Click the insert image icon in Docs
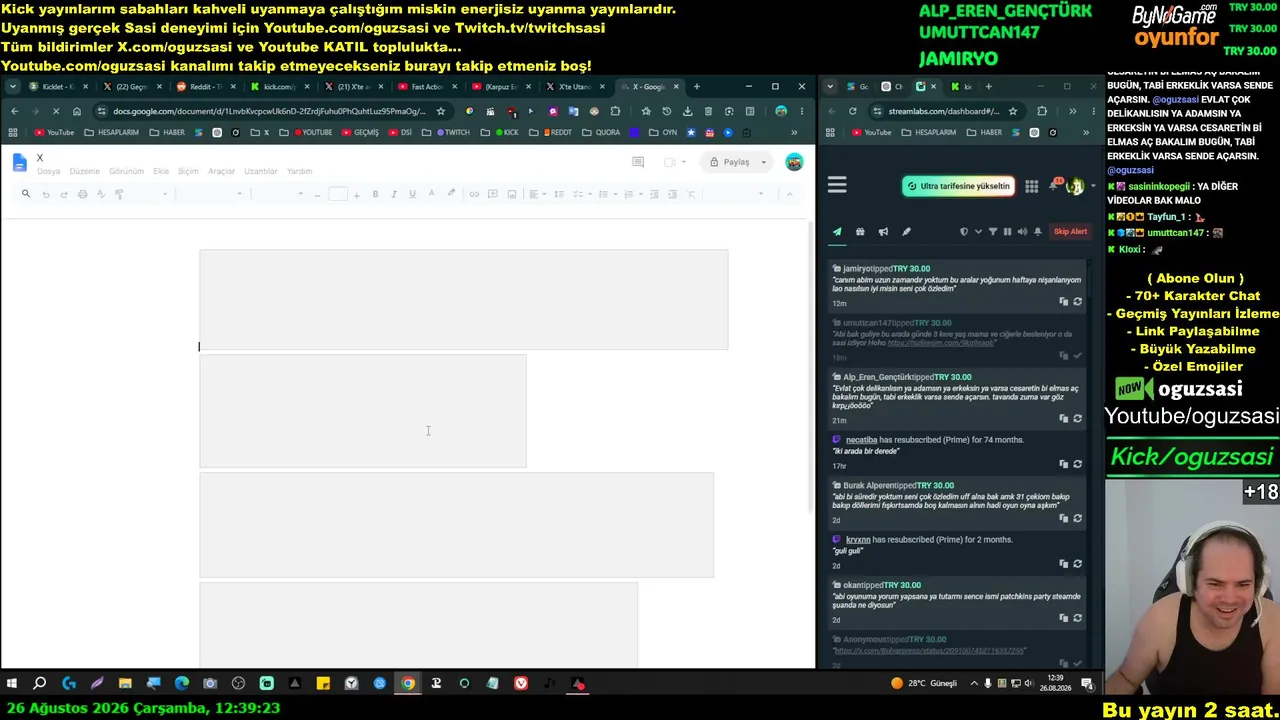The width and height of the screenshot is (1280, 720). pos(511,194)
